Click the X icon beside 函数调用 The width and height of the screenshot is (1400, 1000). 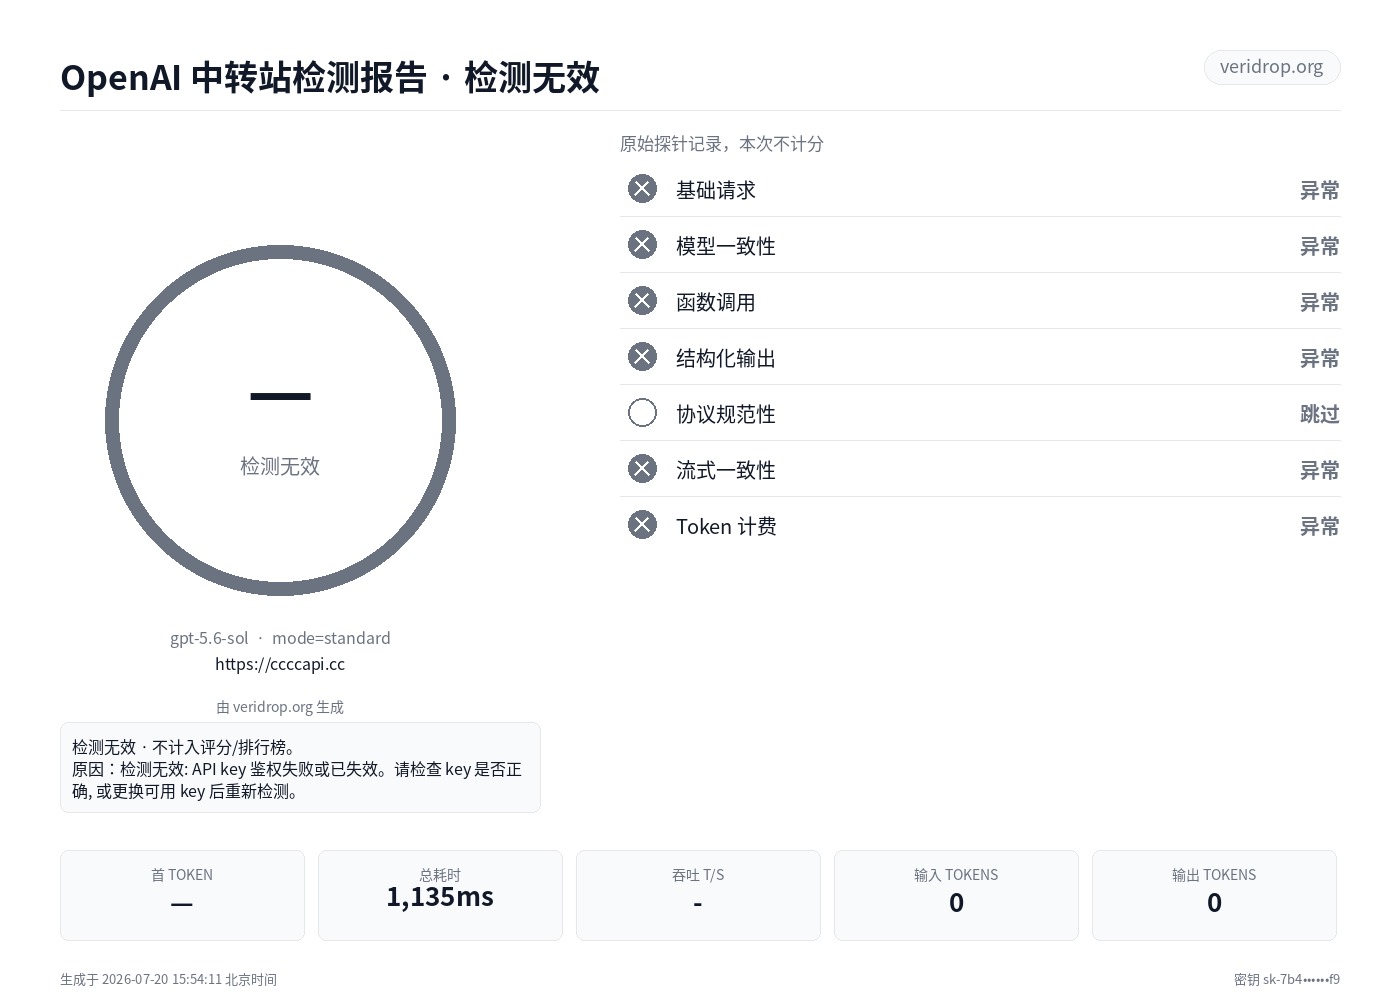(642, 301)
